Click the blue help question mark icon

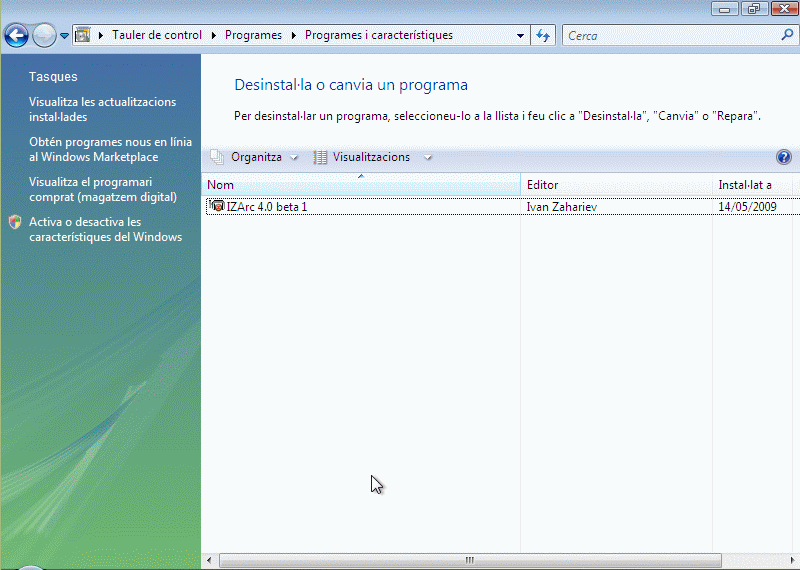click(783, 157)
